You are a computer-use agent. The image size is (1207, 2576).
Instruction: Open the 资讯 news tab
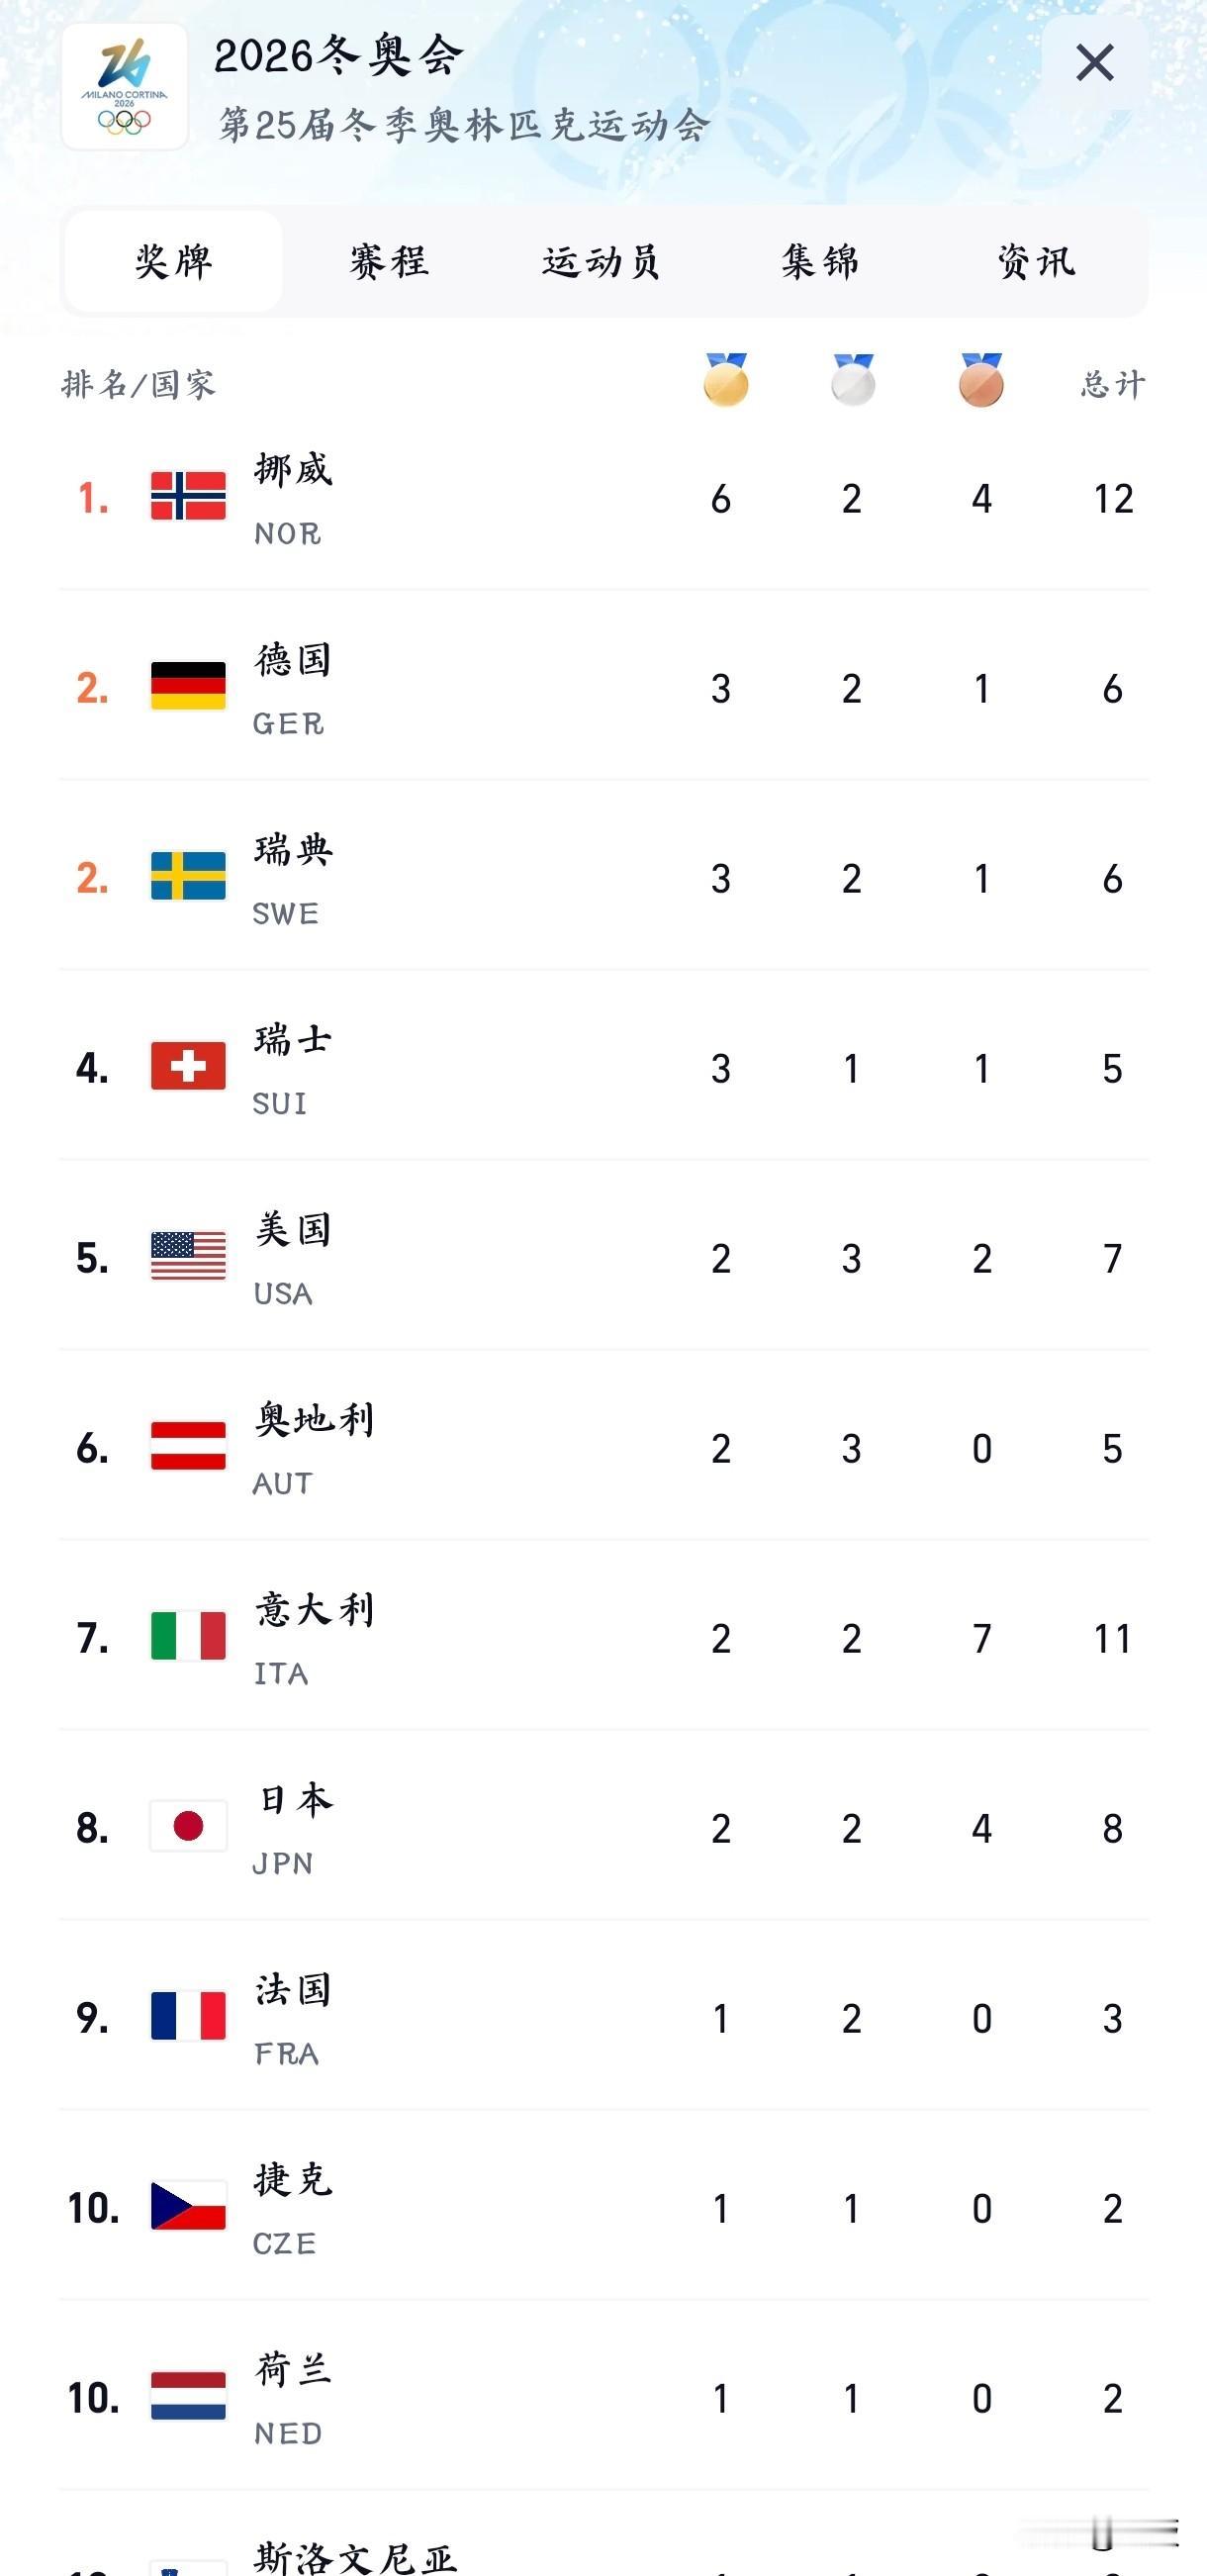click(1036, 262)
